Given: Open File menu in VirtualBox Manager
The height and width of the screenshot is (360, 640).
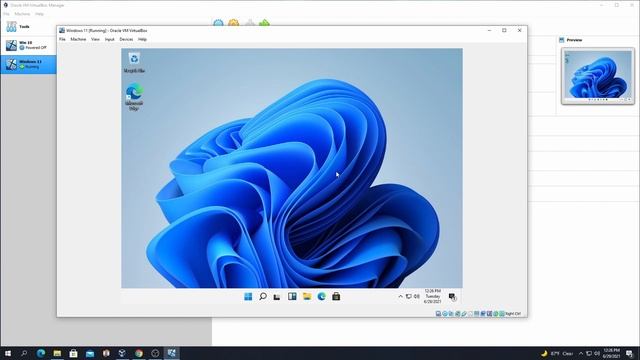Looking at the screenshot, I should pos(6,14).
